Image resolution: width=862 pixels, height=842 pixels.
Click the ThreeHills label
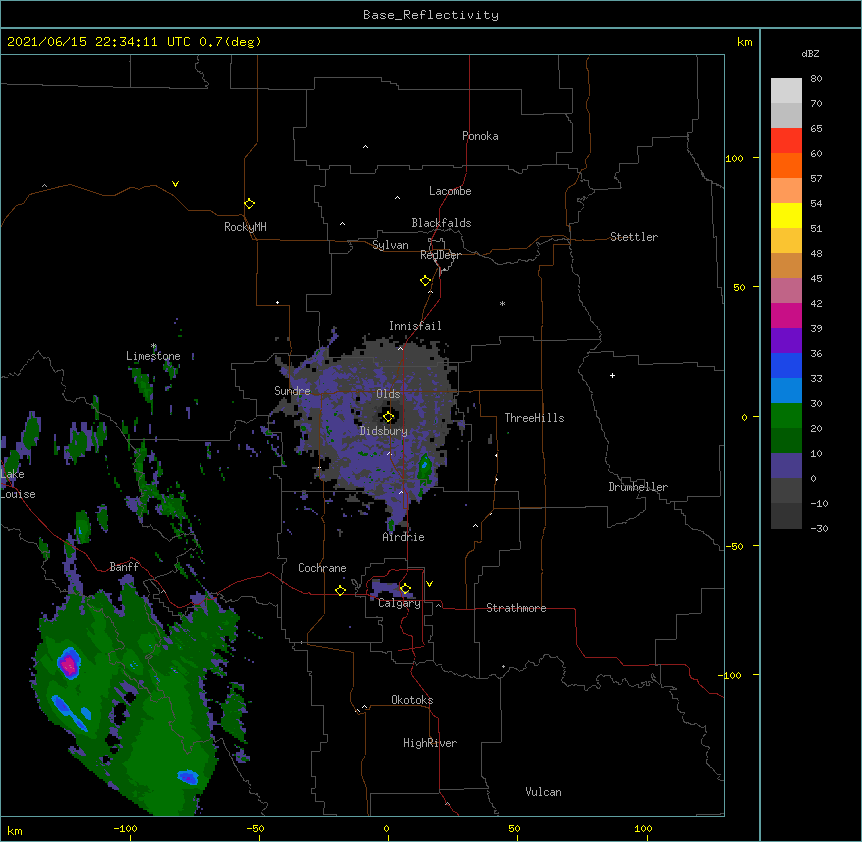coord(534,418)
